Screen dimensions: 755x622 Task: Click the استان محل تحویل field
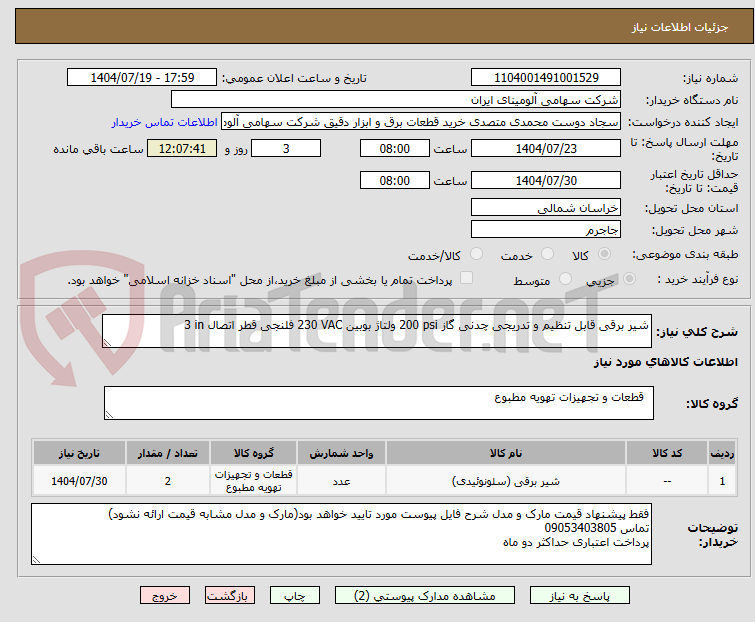pyautogui.click(x=546, y=207)
